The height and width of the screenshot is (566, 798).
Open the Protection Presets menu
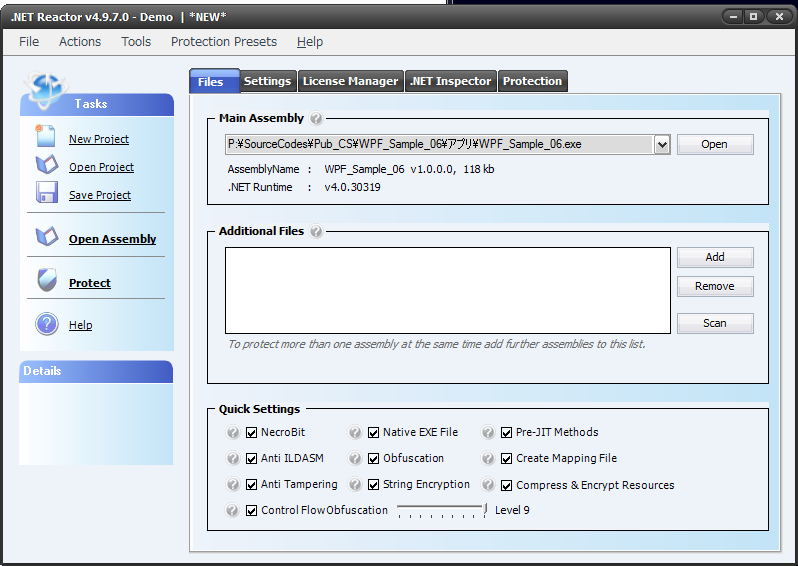[224, 42]
